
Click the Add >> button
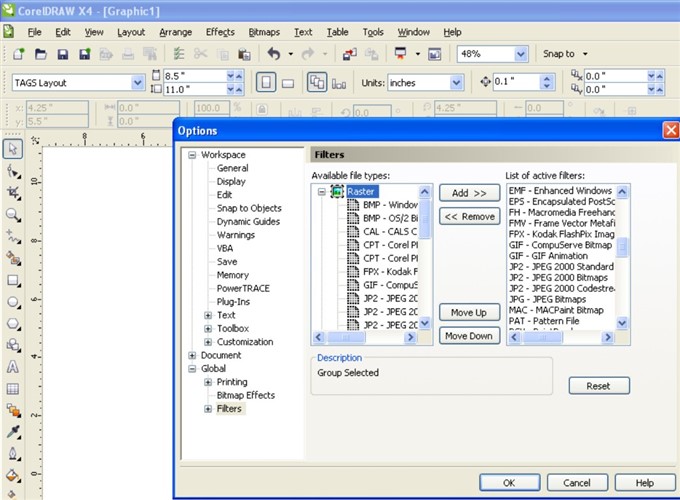click(469, 193)
